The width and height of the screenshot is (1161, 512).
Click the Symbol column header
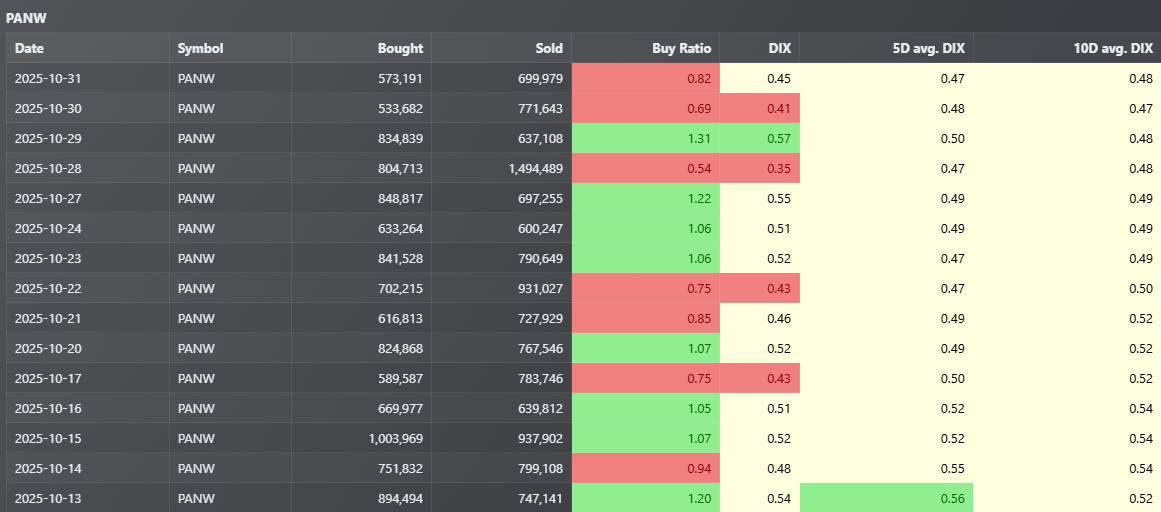(200, 48)
